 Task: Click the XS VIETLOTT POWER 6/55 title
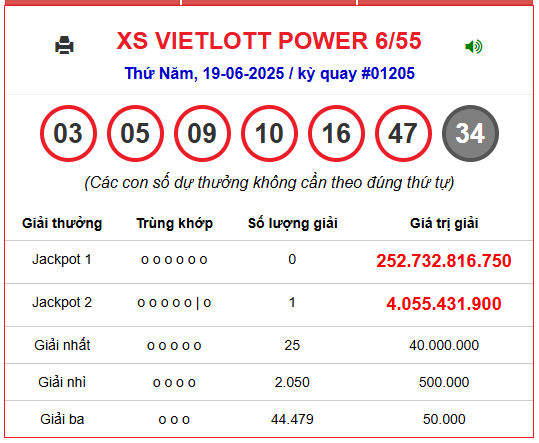point(269,41)
